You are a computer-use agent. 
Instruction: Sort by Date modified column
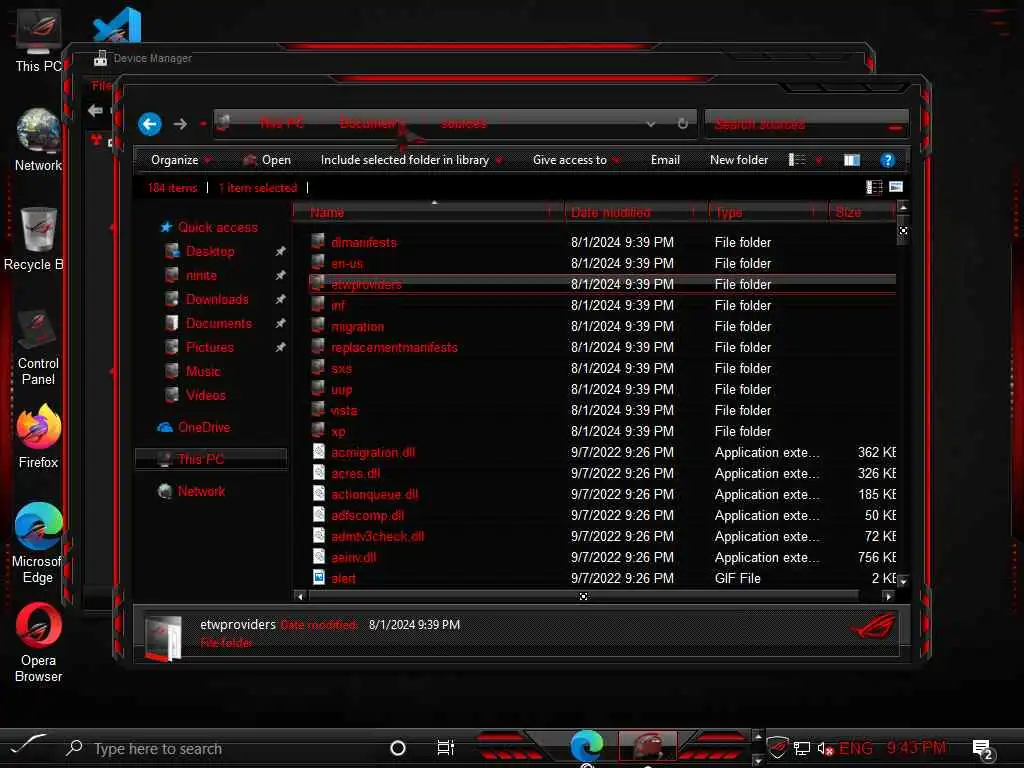(x=637, y=212)
